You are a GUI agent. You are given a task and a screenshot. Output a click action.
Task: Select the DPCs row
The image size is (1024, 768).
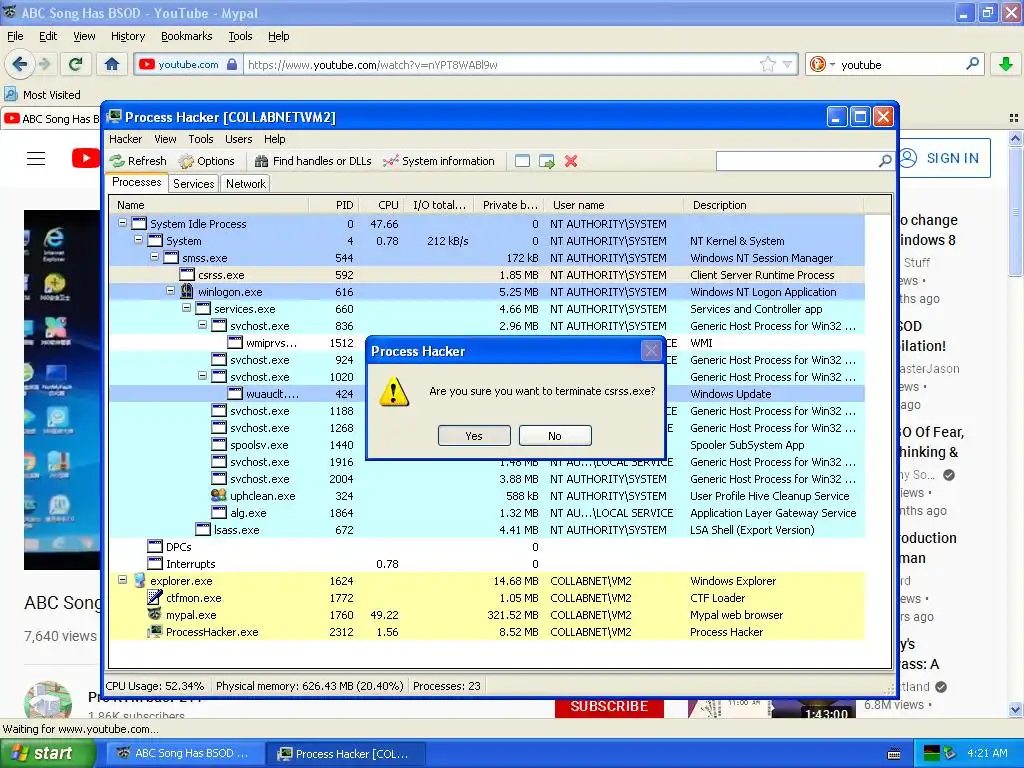(487, 547)
